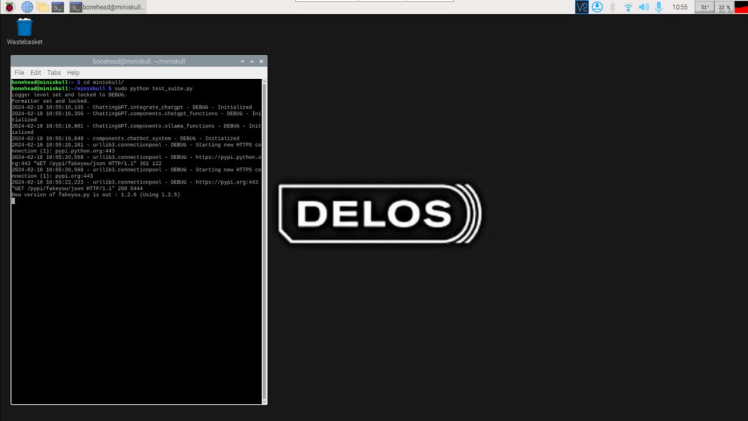Click the 'Formatter set and locked.' line
Screen dimensions: 748x421
pyautogui.click(x=51, y=101)
